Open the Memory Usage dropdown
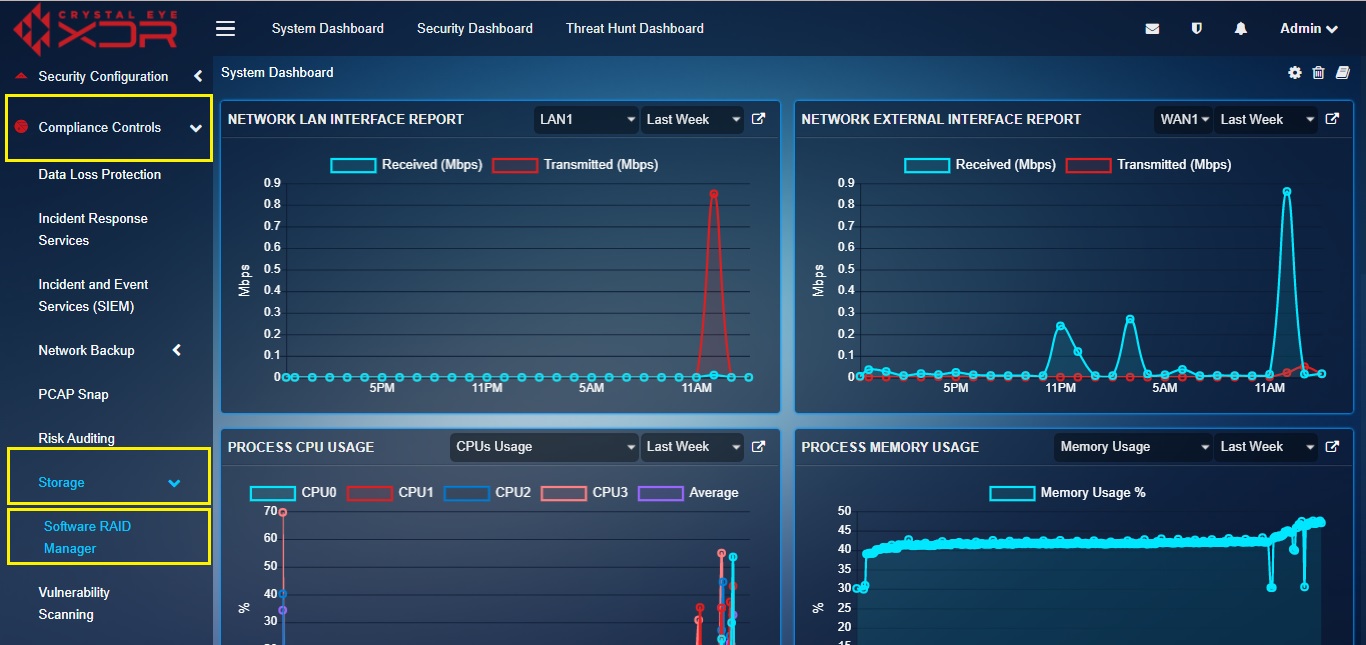 [x=1133, y=447]
